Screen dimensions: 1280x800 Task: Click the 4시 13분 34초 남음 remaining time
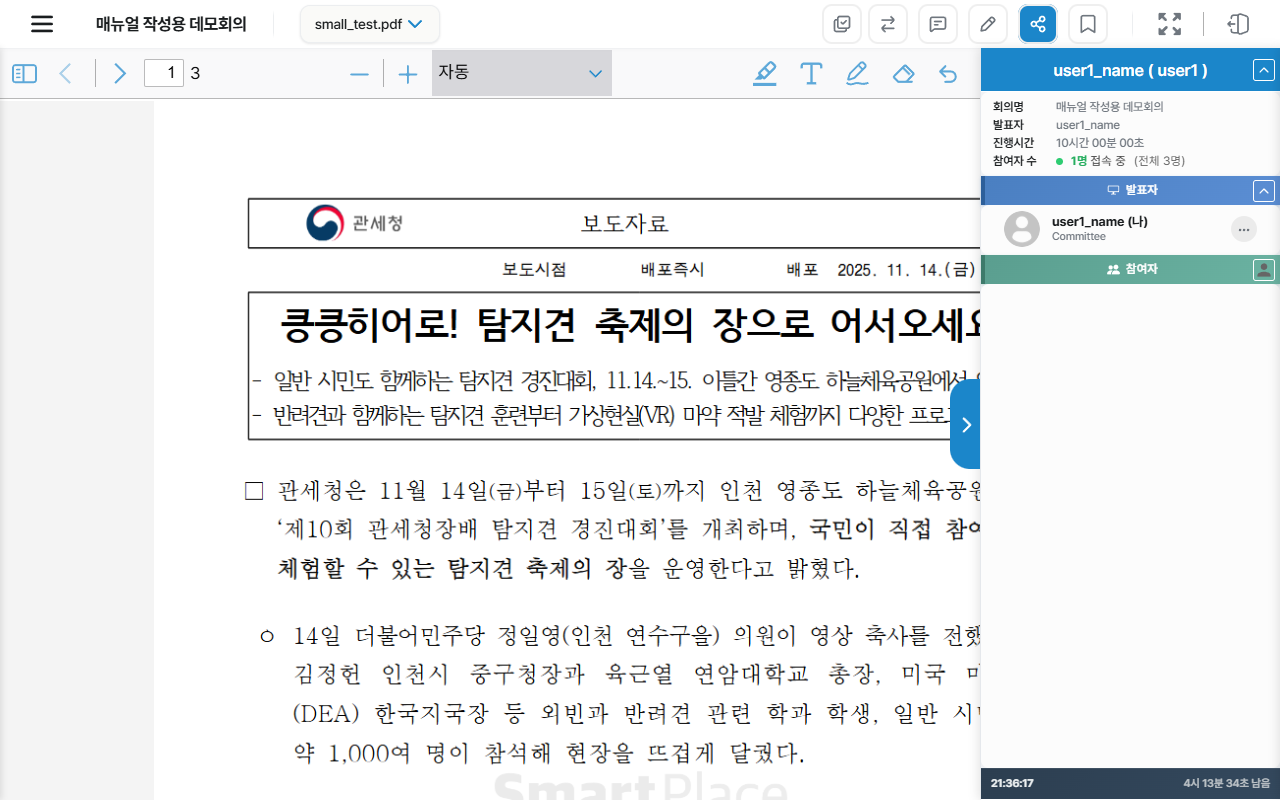tap(1226, 783)
